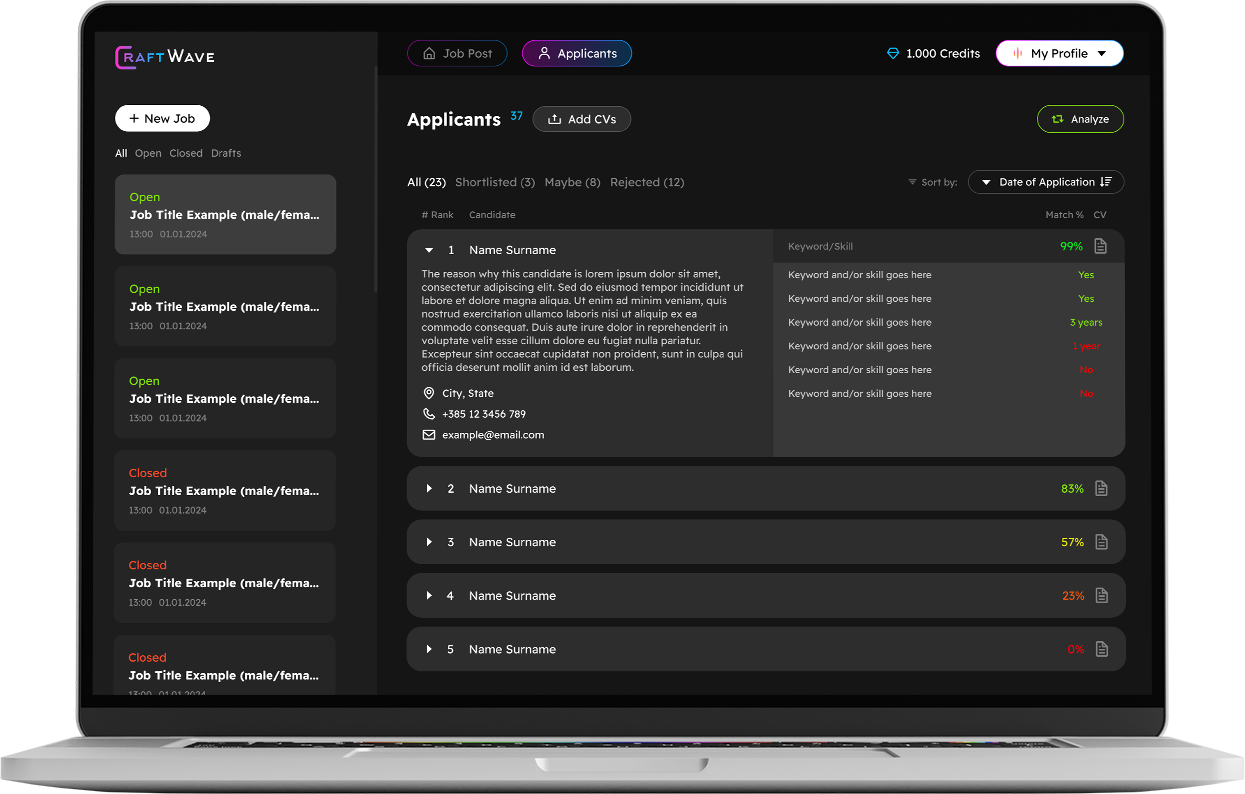Expand the rank 2 candidate row
Image resolution: width=1245 pixels, height=794 pixels.
[429, 489]
